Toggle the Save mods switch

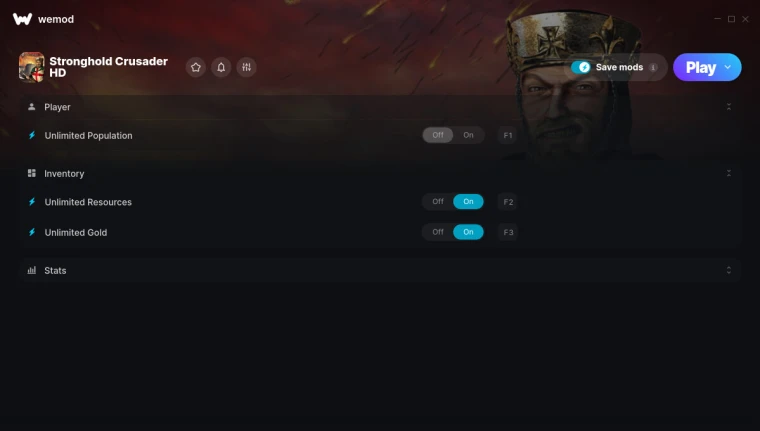(581, 67)
